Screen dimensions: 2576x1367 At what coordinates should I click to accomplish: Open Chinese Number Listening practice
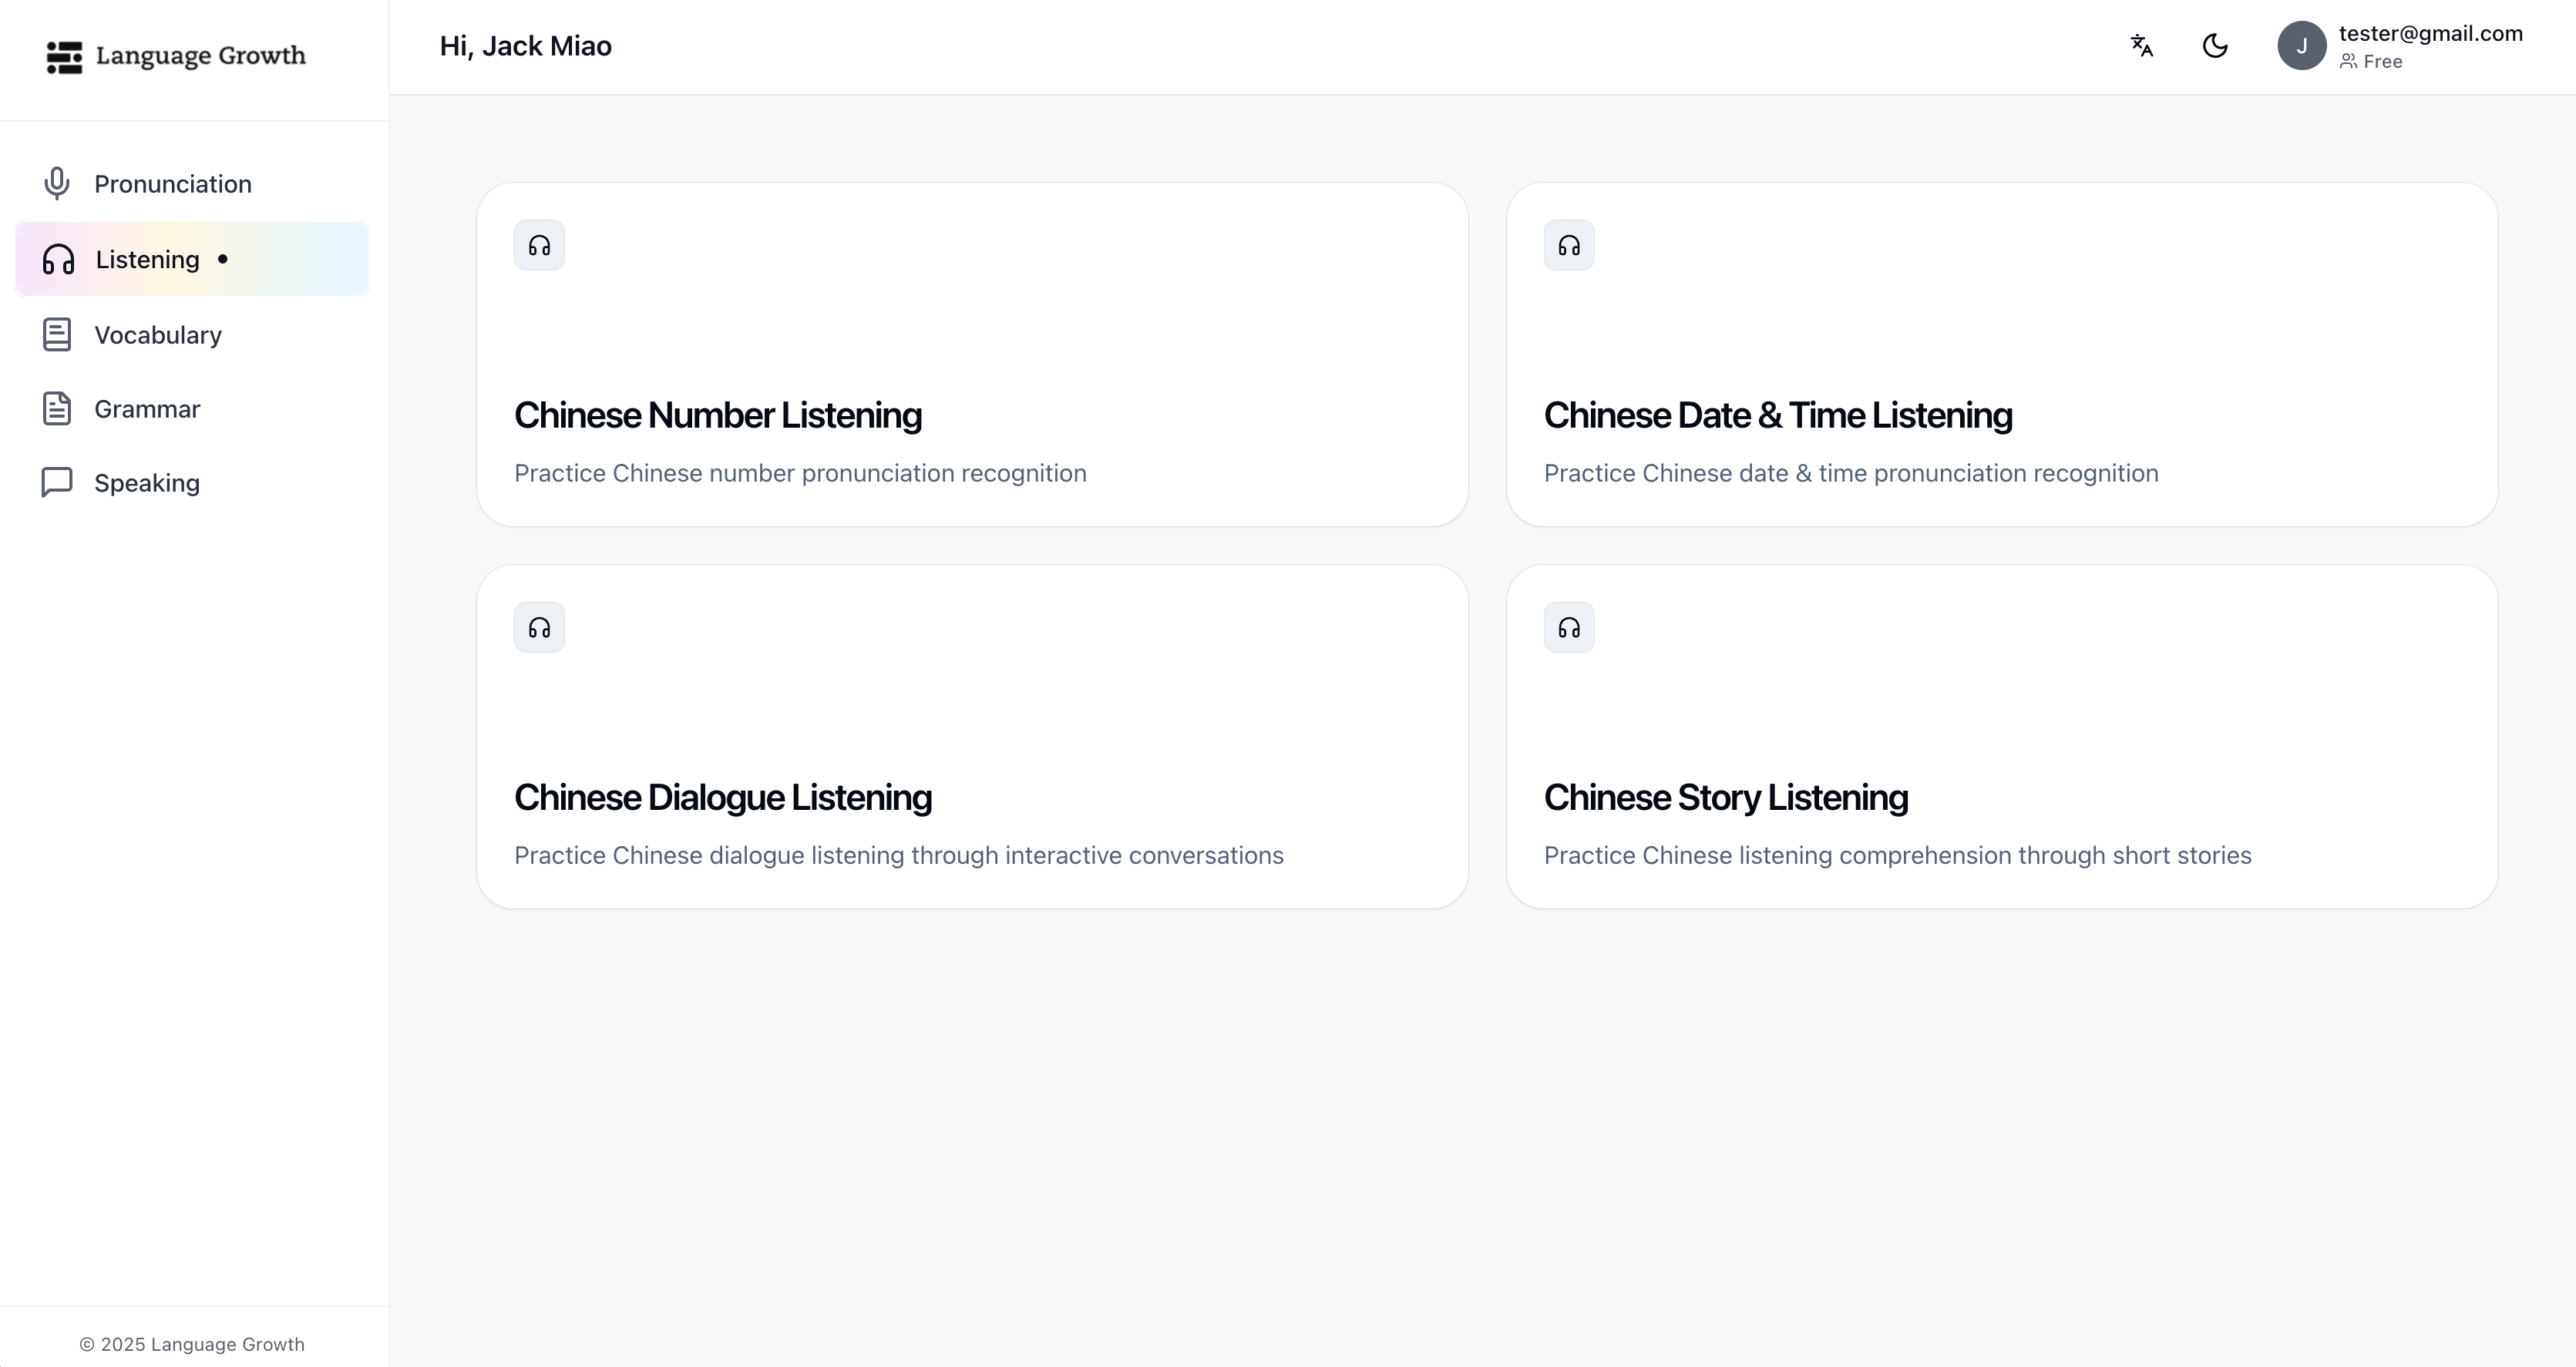[717, 416]
